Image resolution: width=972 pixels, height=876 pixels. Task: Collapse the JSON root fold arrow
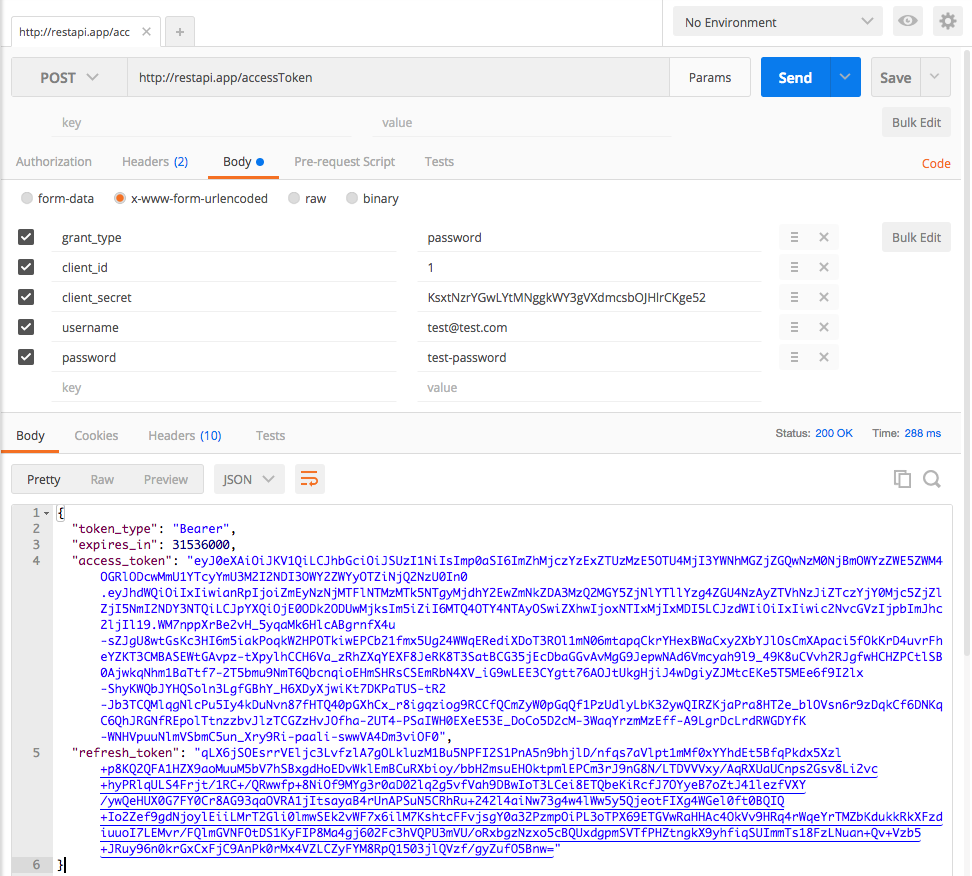click(47, 513)
